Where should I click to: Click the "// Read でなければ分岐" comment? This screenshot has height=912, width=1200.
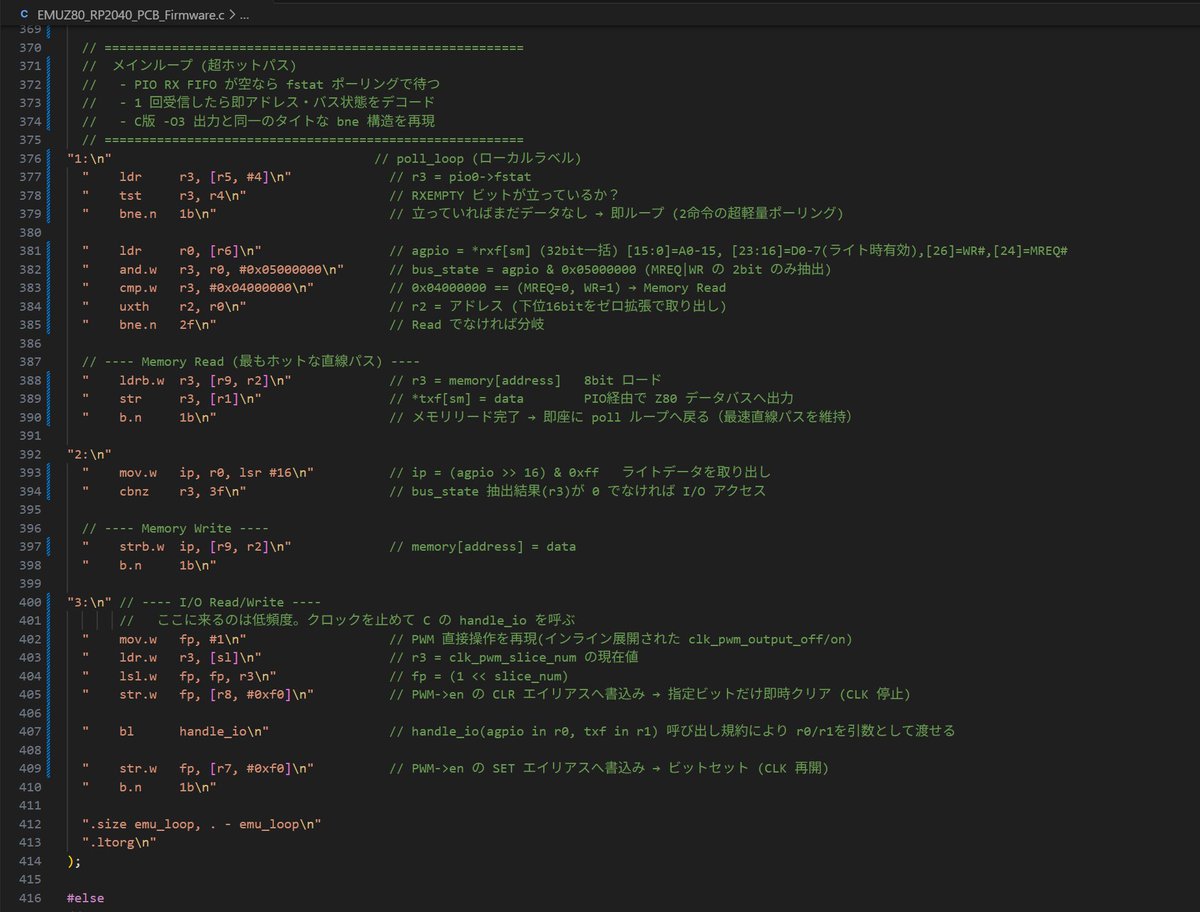(x=468, y=325)
